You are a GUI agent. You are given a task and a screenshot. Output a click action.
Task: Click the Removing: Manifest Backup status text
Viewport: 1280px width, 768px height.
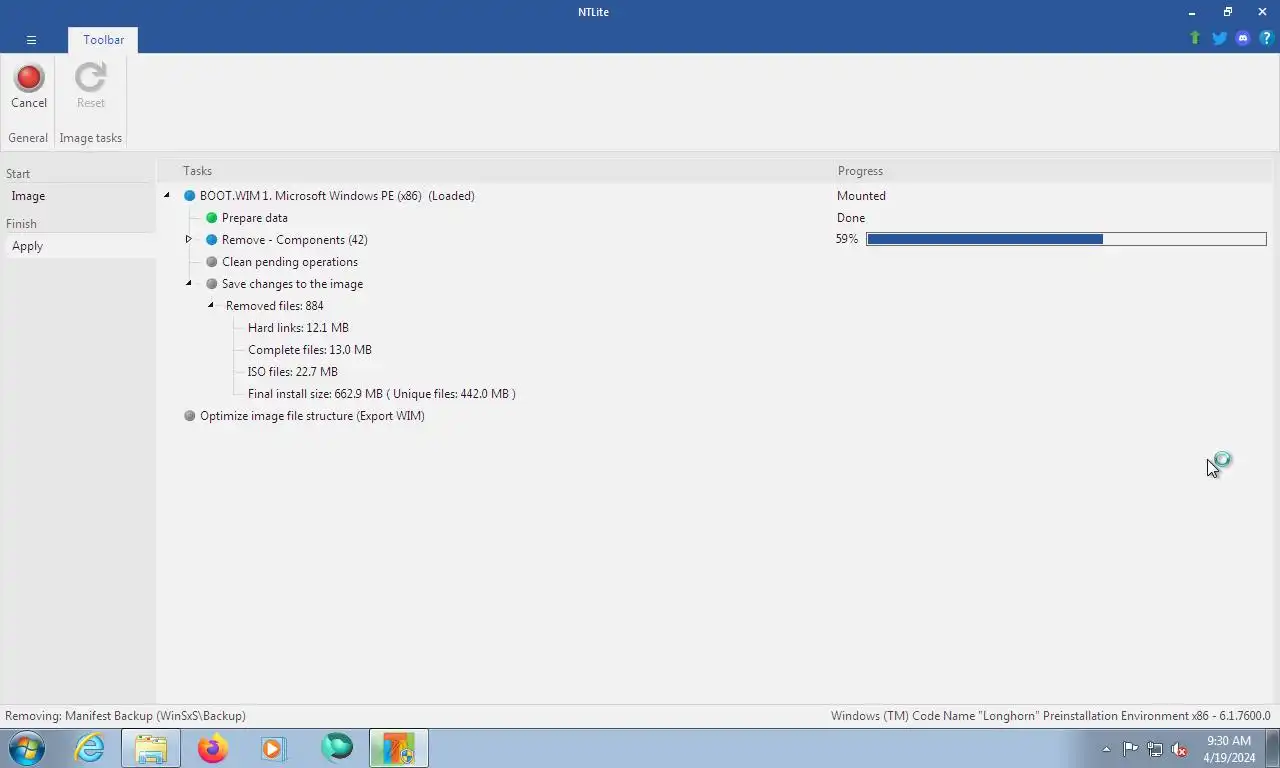[125, 716]
